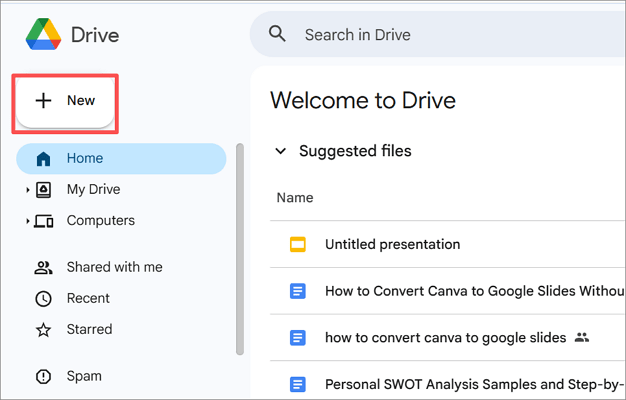Open how to convert canva to google slides
This screenshot has width=626, height=400.
[446, 338]
